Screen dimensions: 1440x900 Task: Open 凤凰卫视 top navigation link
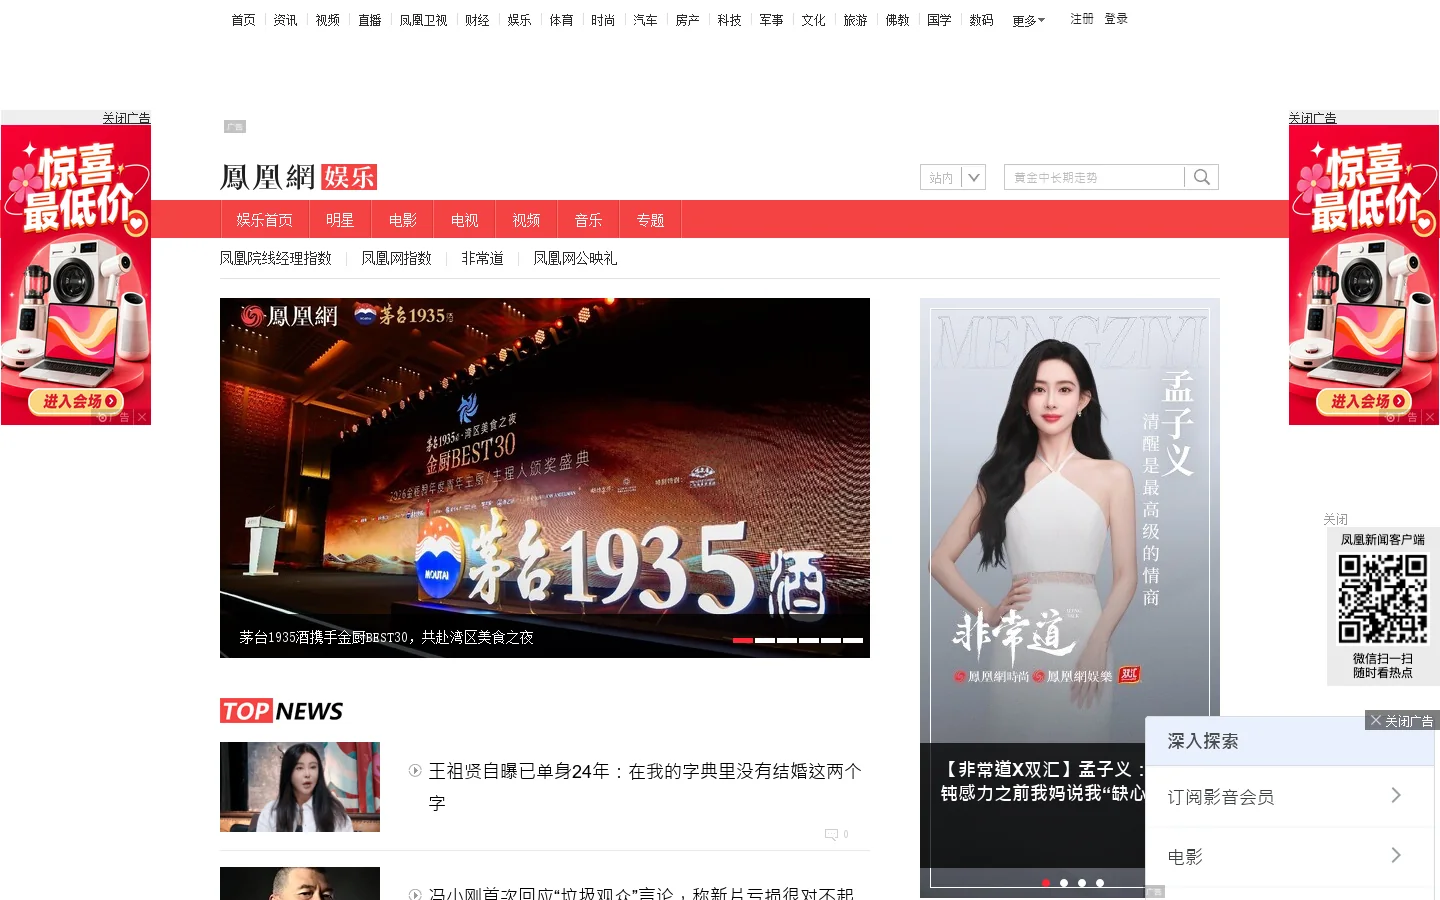(x=423, y=20)
